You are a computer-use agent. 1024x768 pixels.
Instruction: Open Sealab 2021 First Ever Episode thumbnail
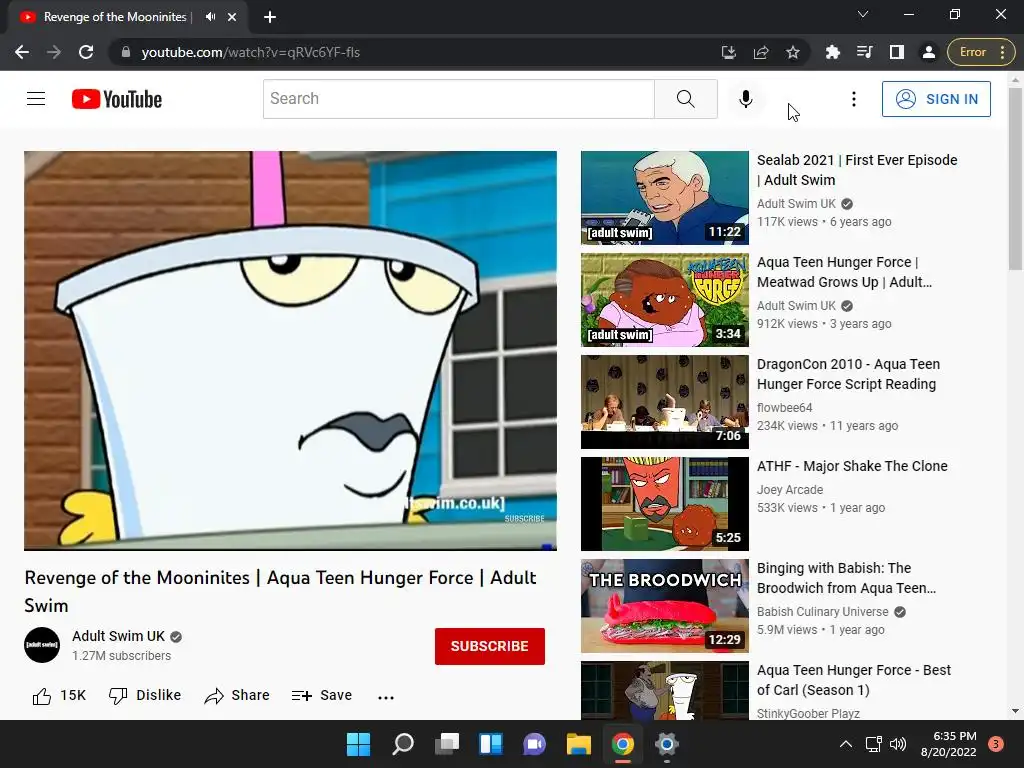point(665,198)
